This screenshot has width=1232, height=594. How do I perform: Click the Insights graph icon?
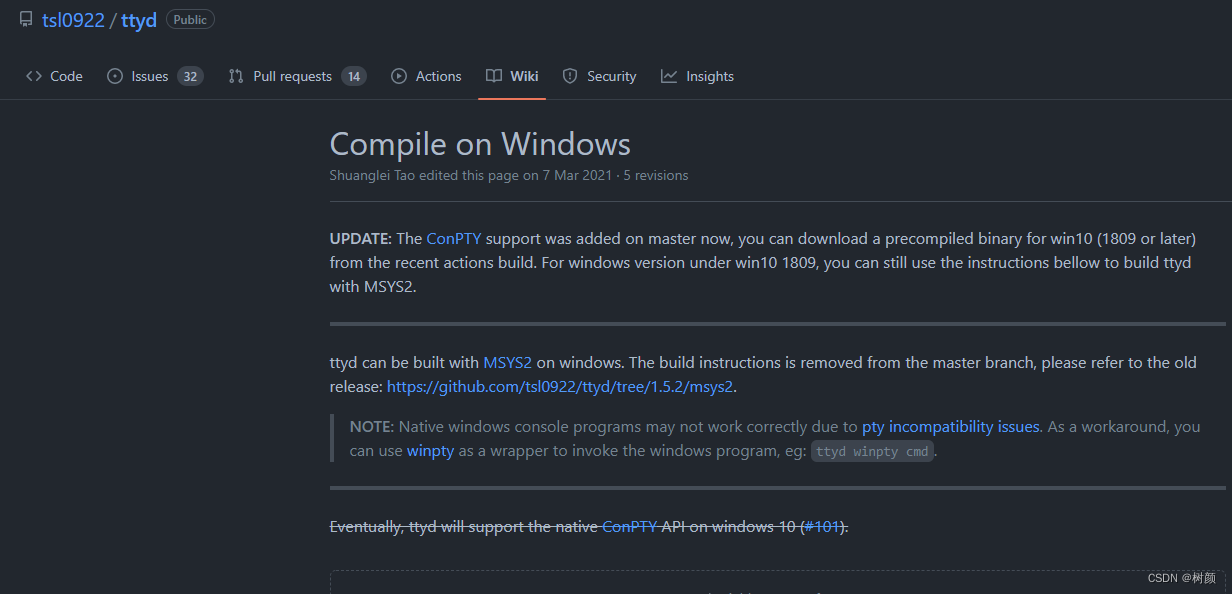pos(668,76)
